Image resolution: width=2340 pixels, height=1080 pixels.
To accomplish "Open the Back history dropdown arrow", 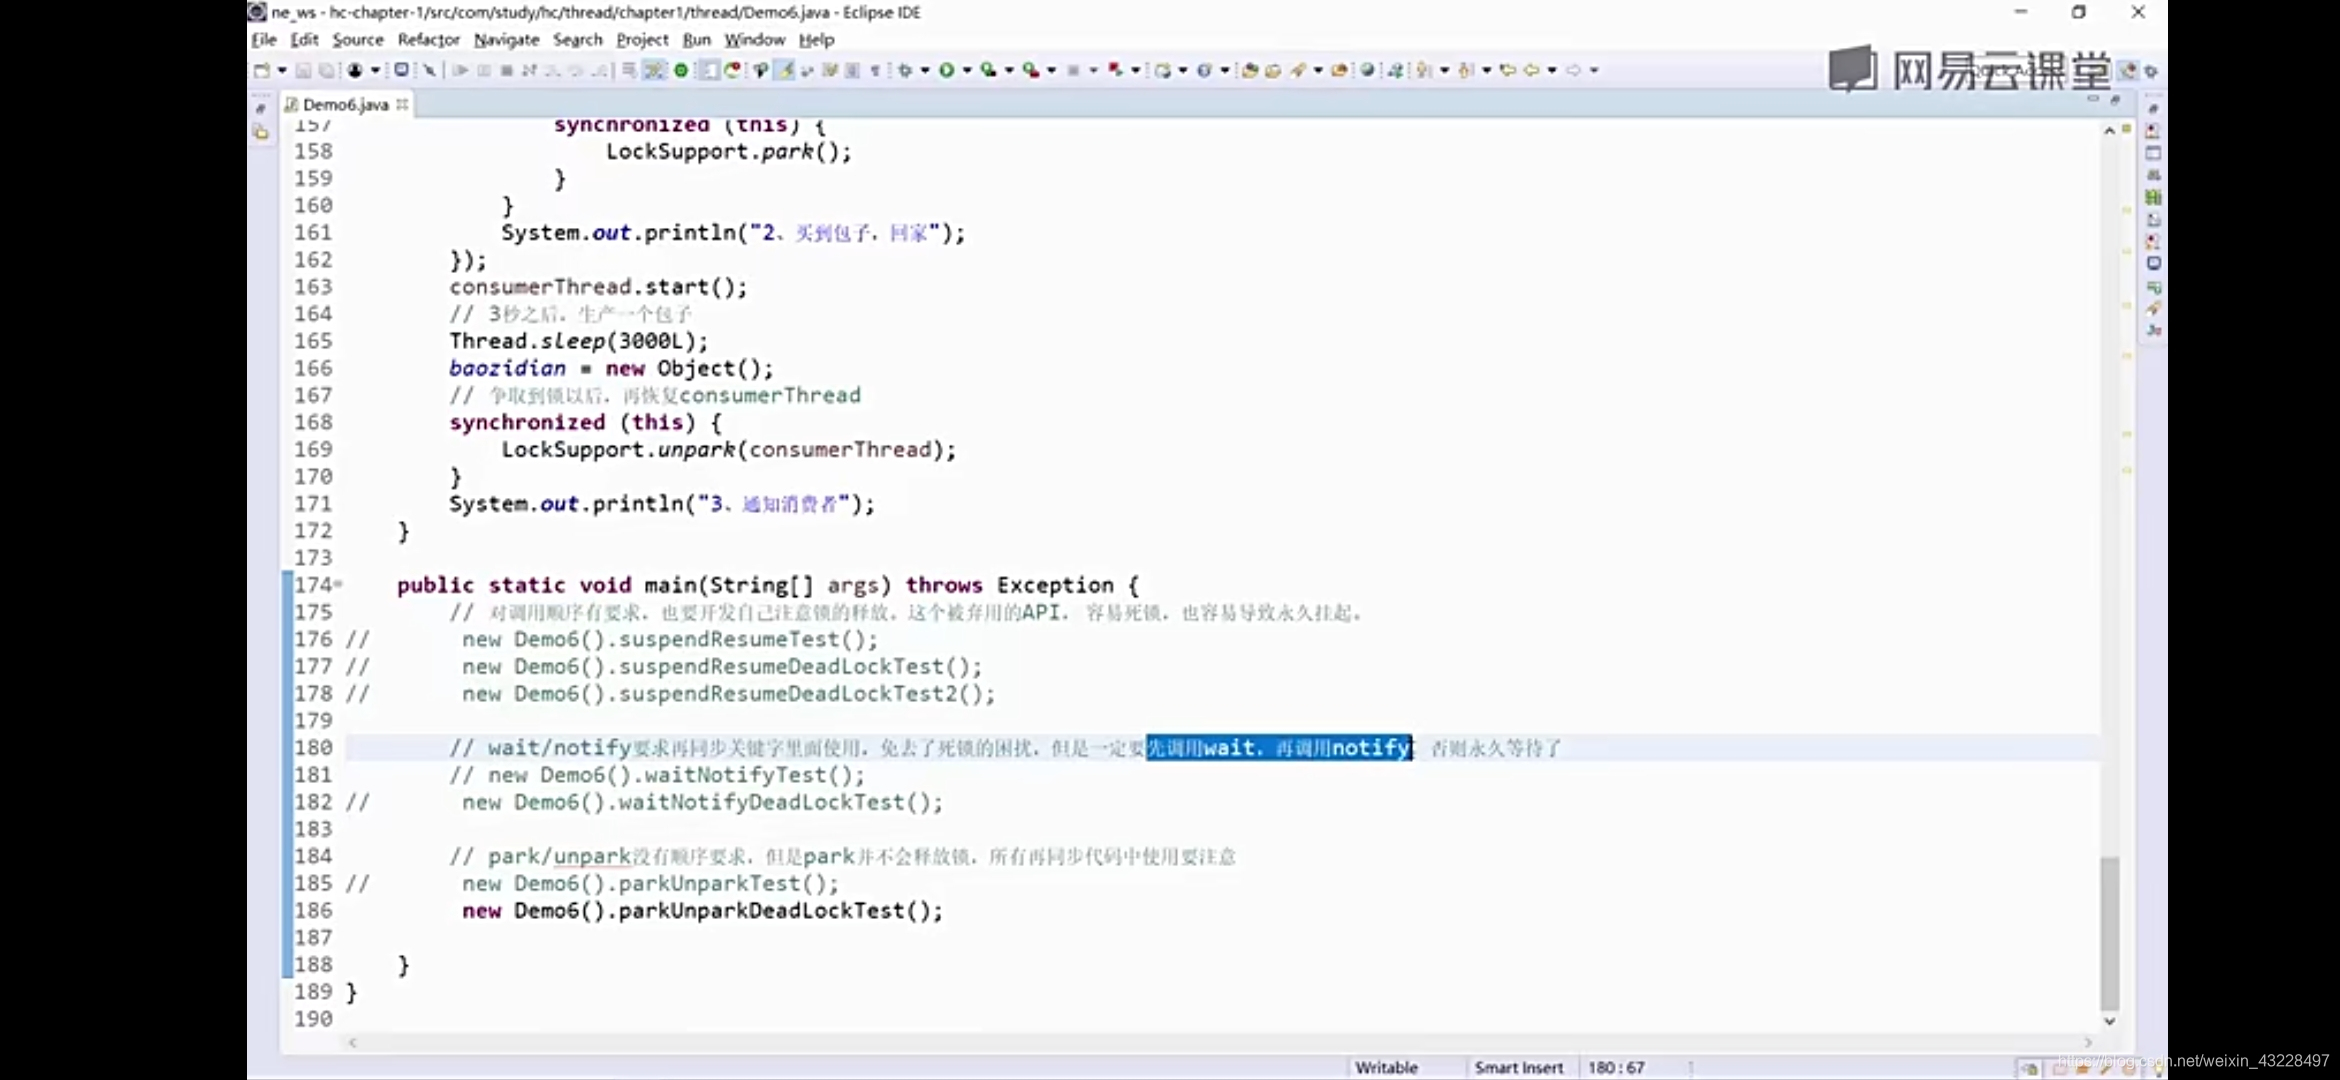I will [x=1552, y=70].
